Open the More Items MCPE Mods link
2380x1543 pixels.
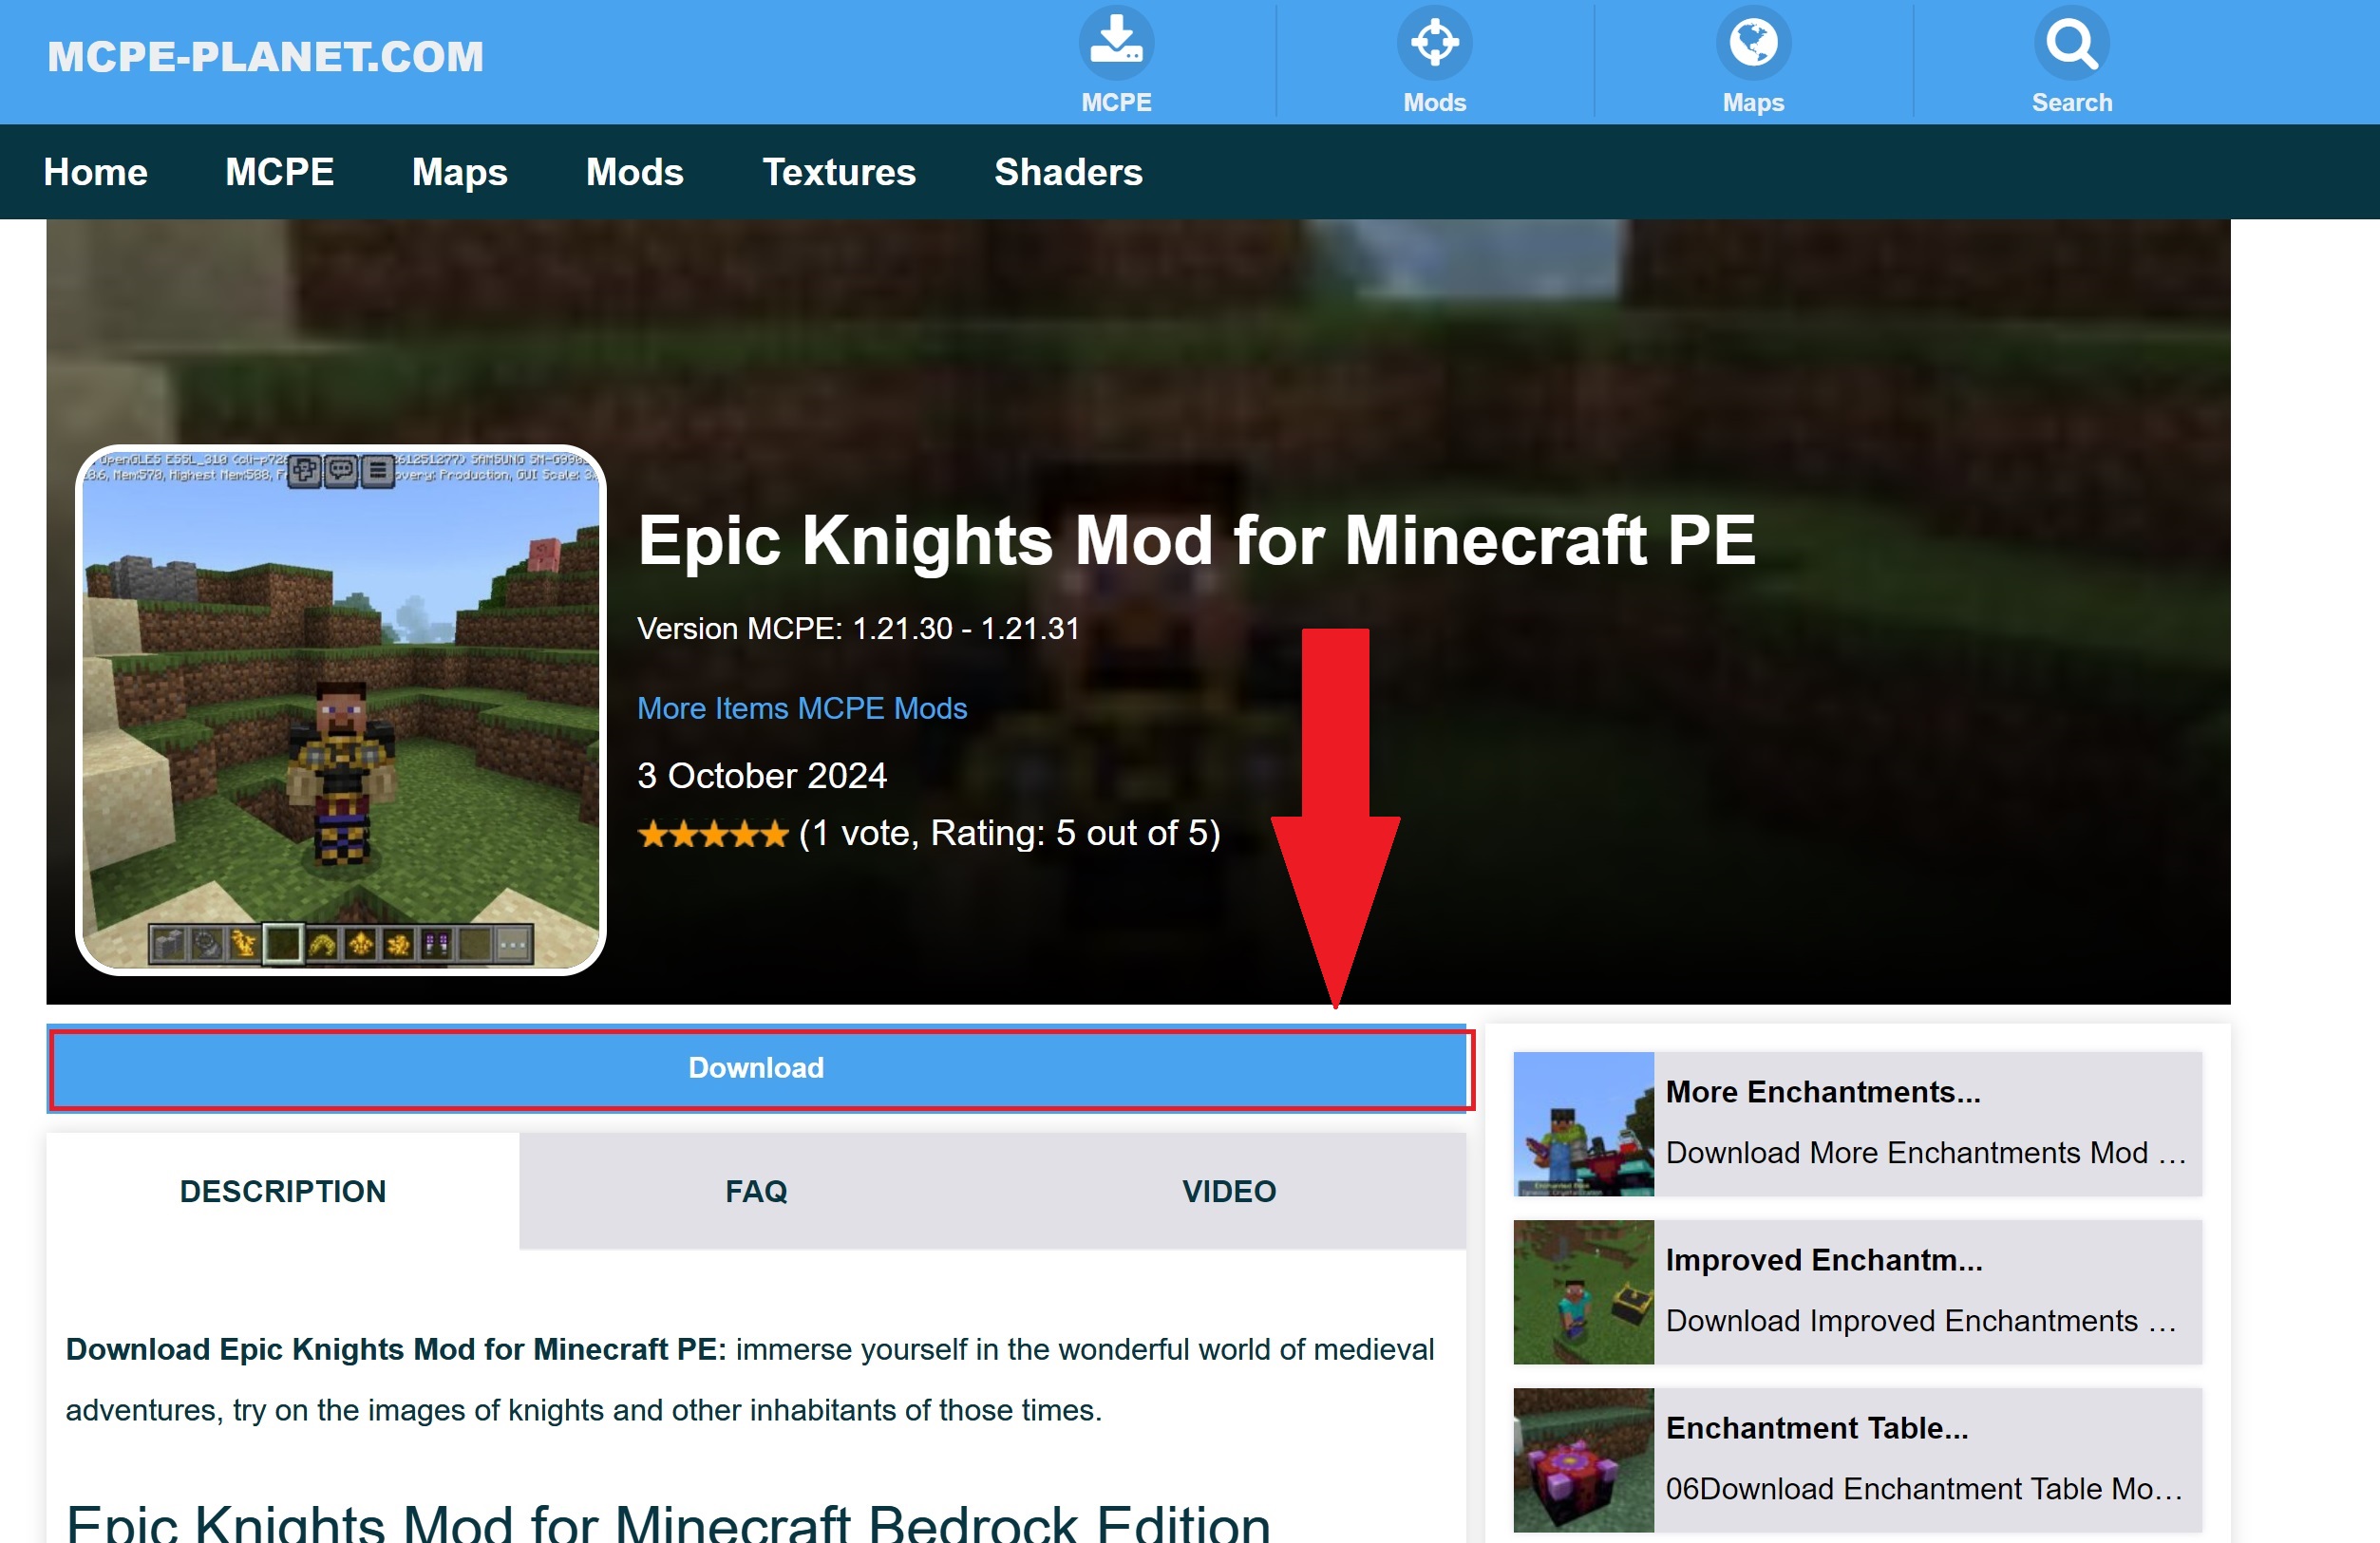pyautogui.click(x=803, y=709)
